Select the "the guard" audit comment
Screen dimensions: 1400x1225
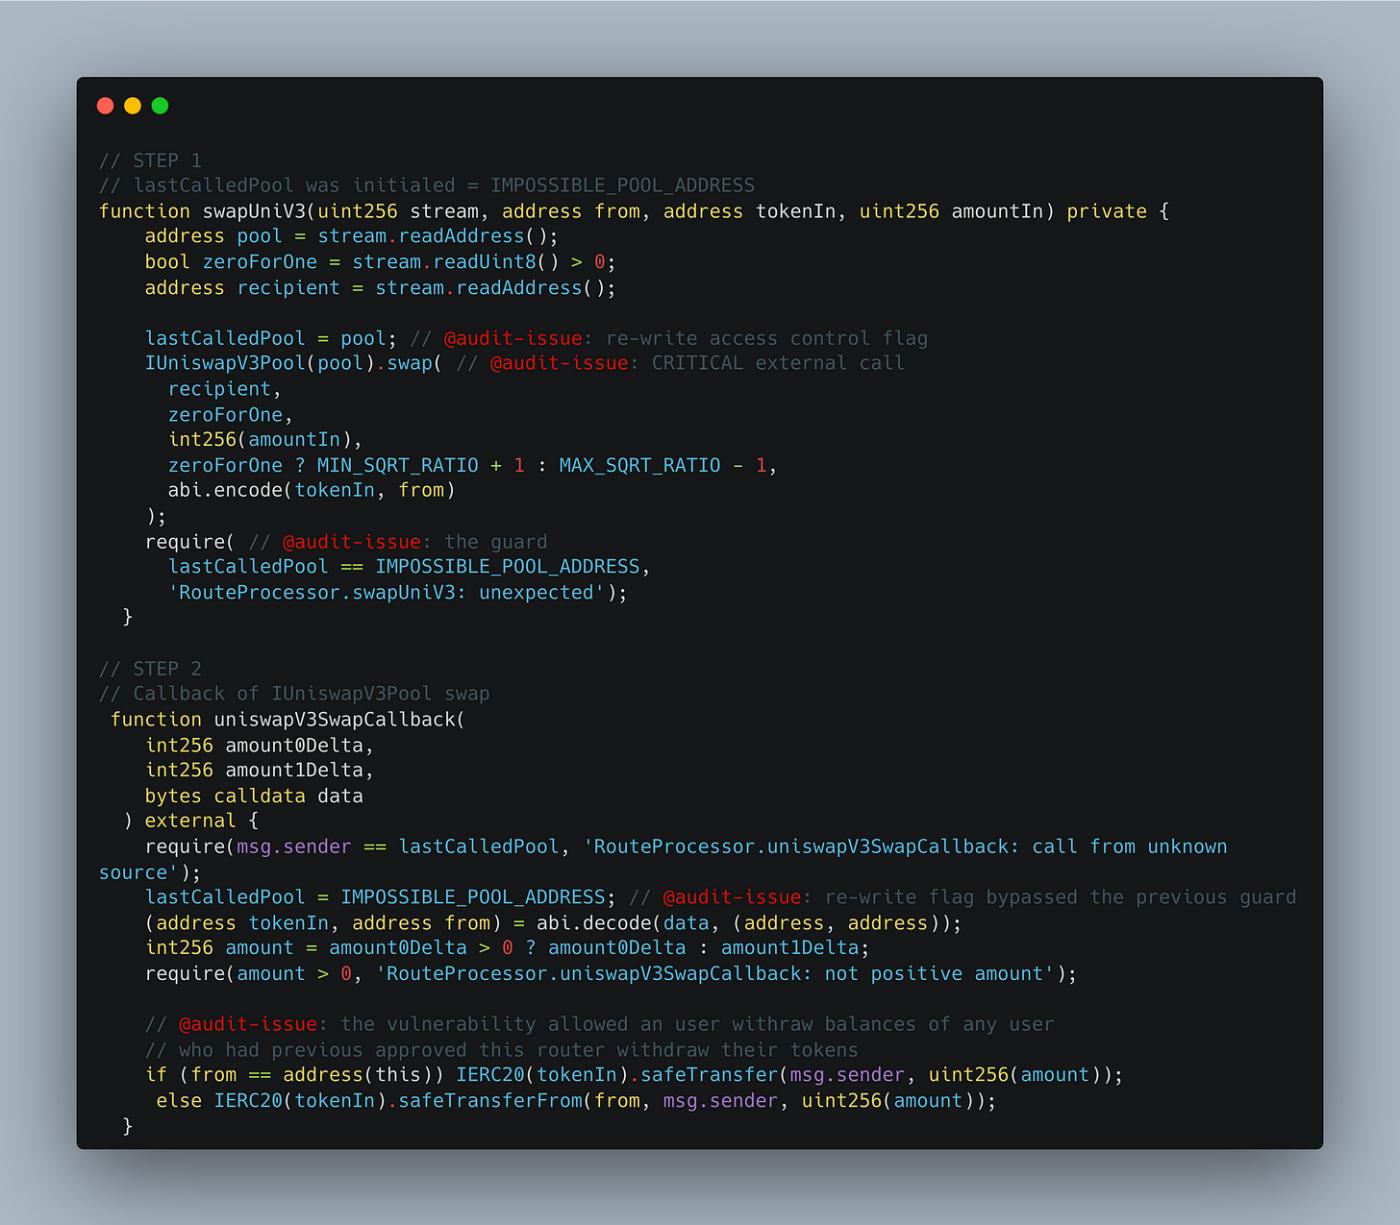coord(496,542)
